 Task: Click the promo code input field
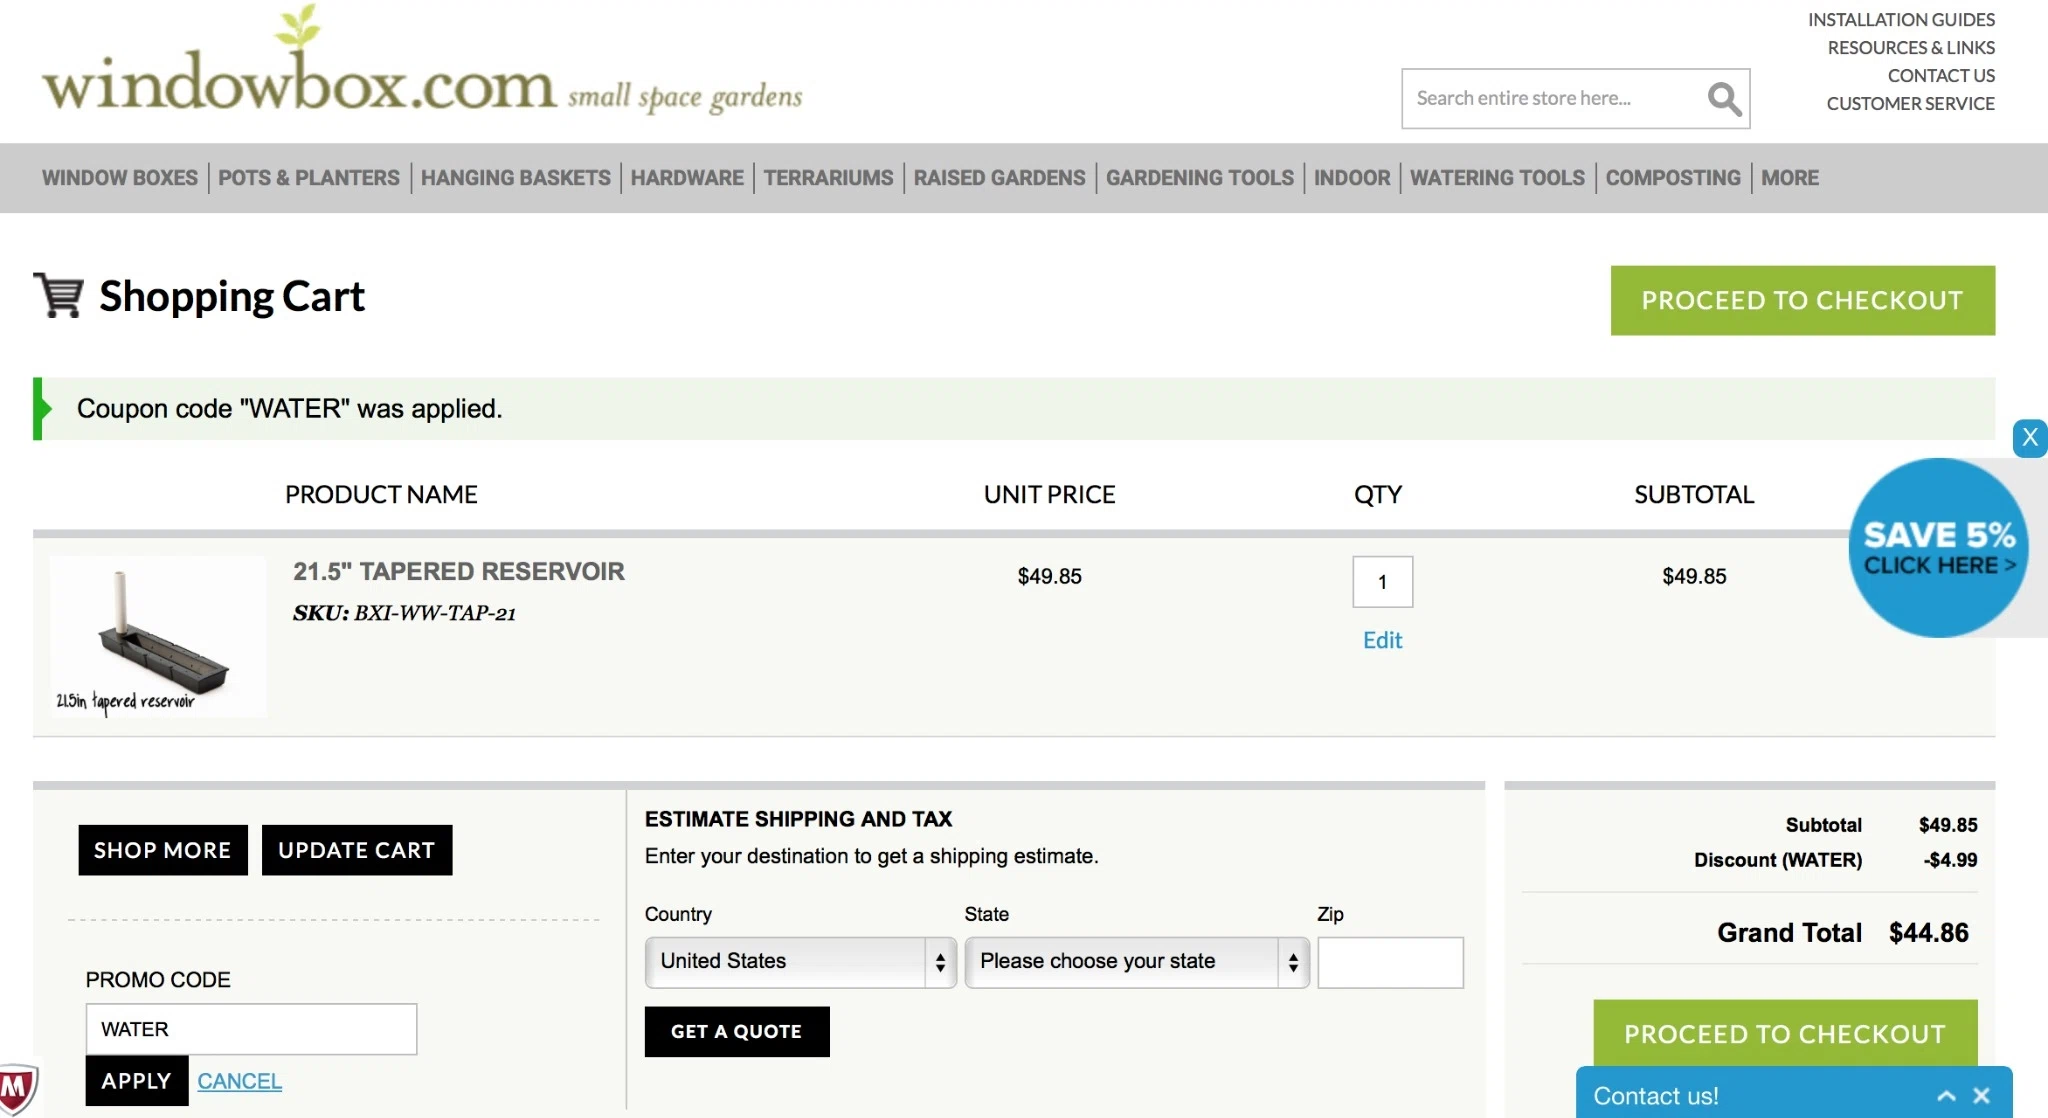pyautogui.click(x=251, y=1029)
